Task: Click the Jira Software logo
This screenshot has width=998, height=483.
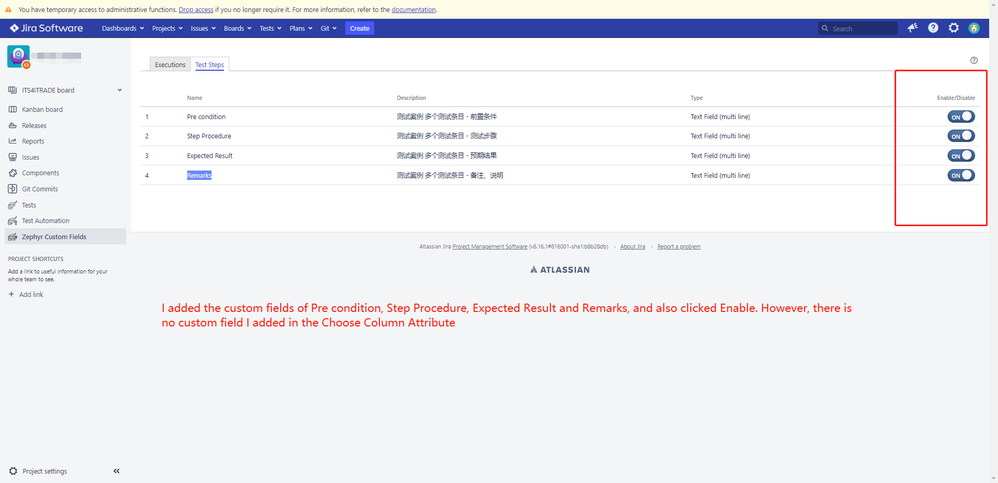Action: pyautogui.click(x=46, y=28)
